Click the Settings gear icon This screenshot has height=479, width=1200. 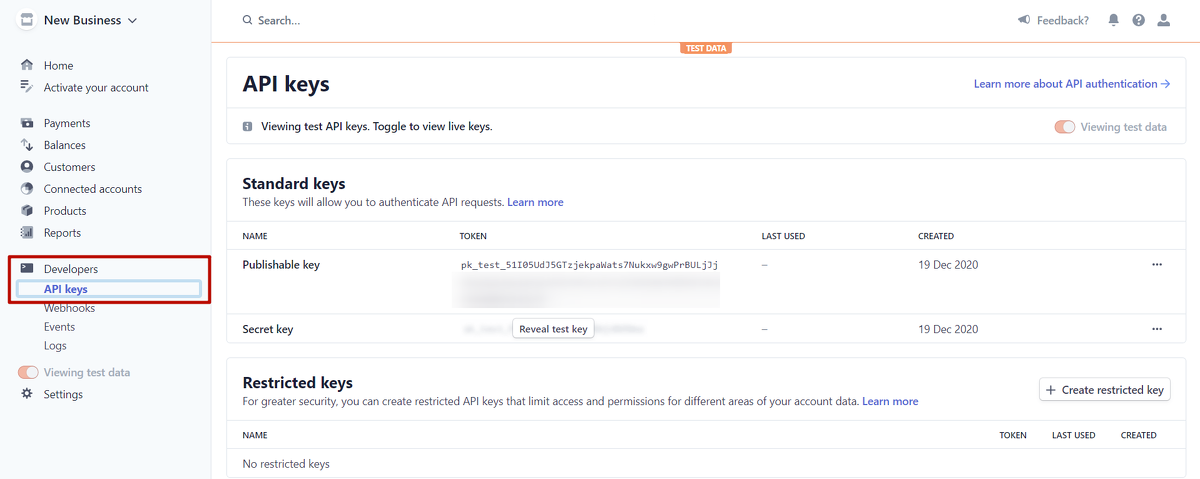point(27,394)
